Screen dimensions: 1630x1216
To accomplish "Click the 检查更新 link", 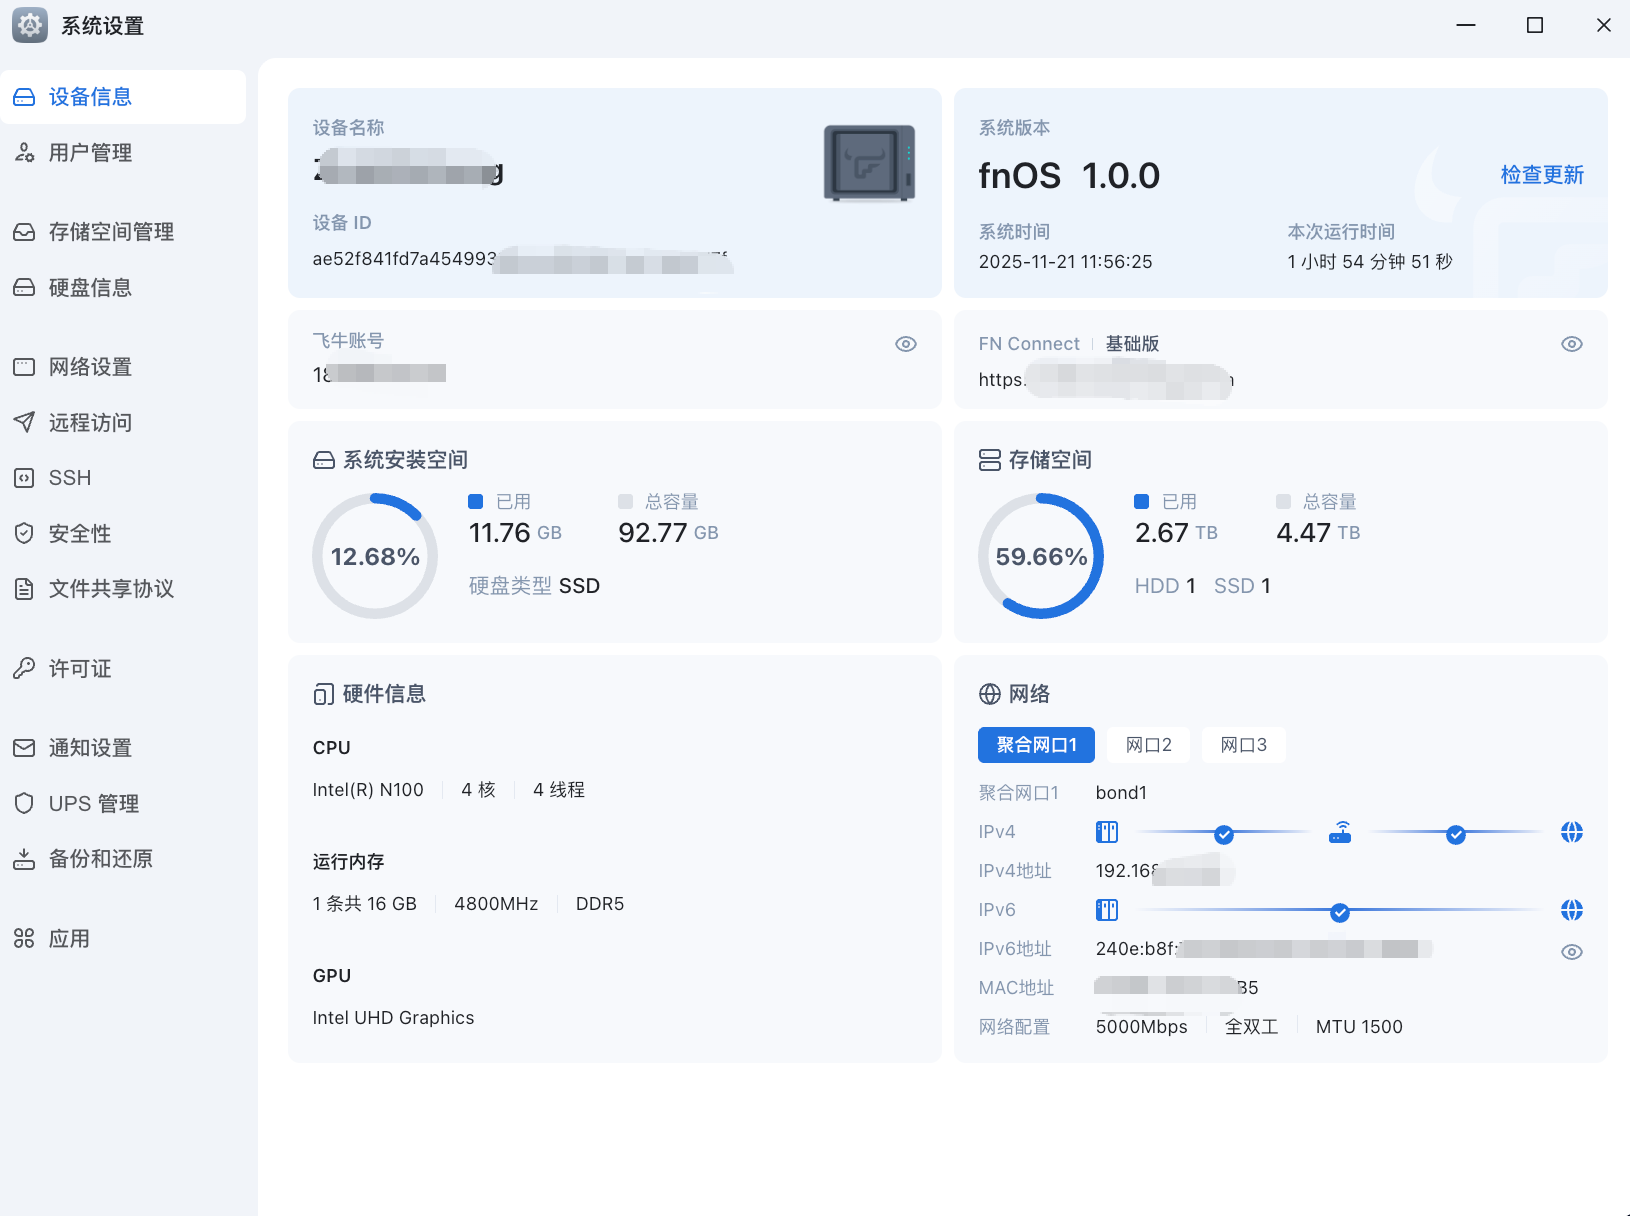I will (1542, 175).
